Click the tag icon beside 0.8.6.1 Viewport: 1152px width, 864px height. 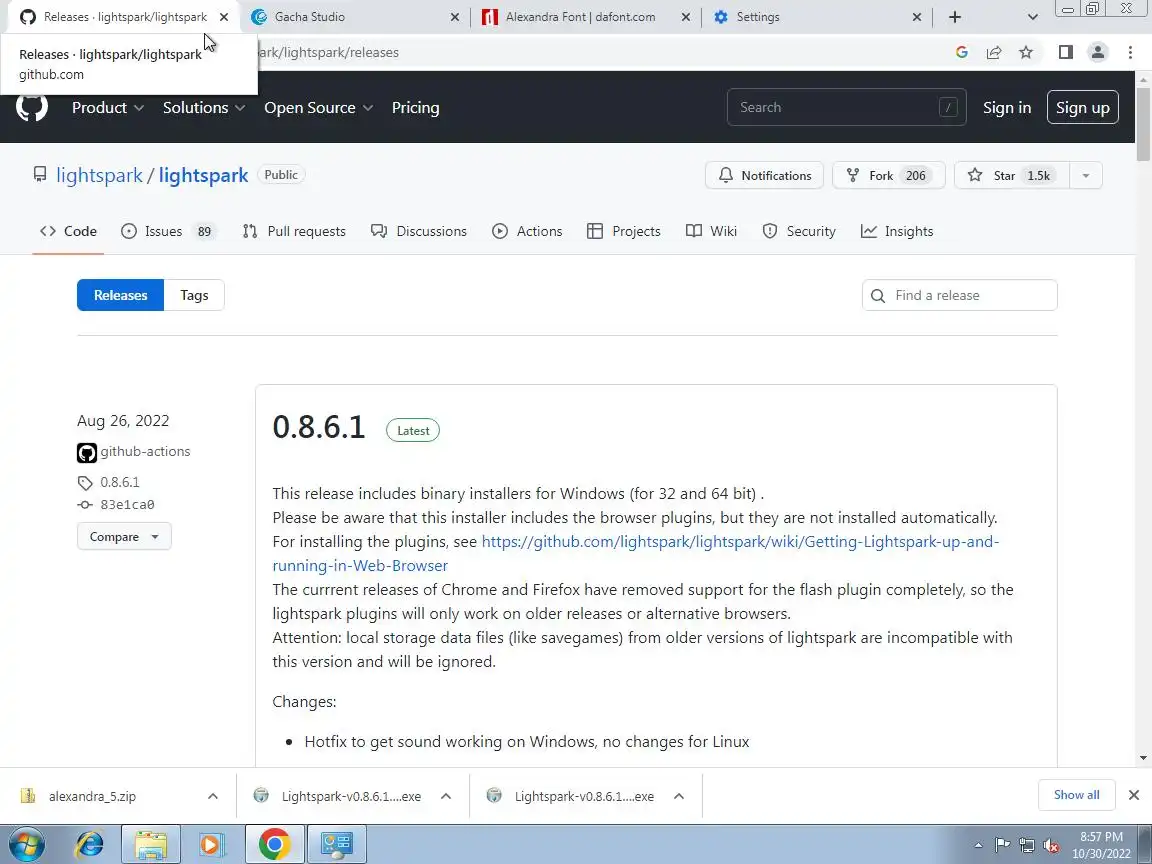coord(85,483)
